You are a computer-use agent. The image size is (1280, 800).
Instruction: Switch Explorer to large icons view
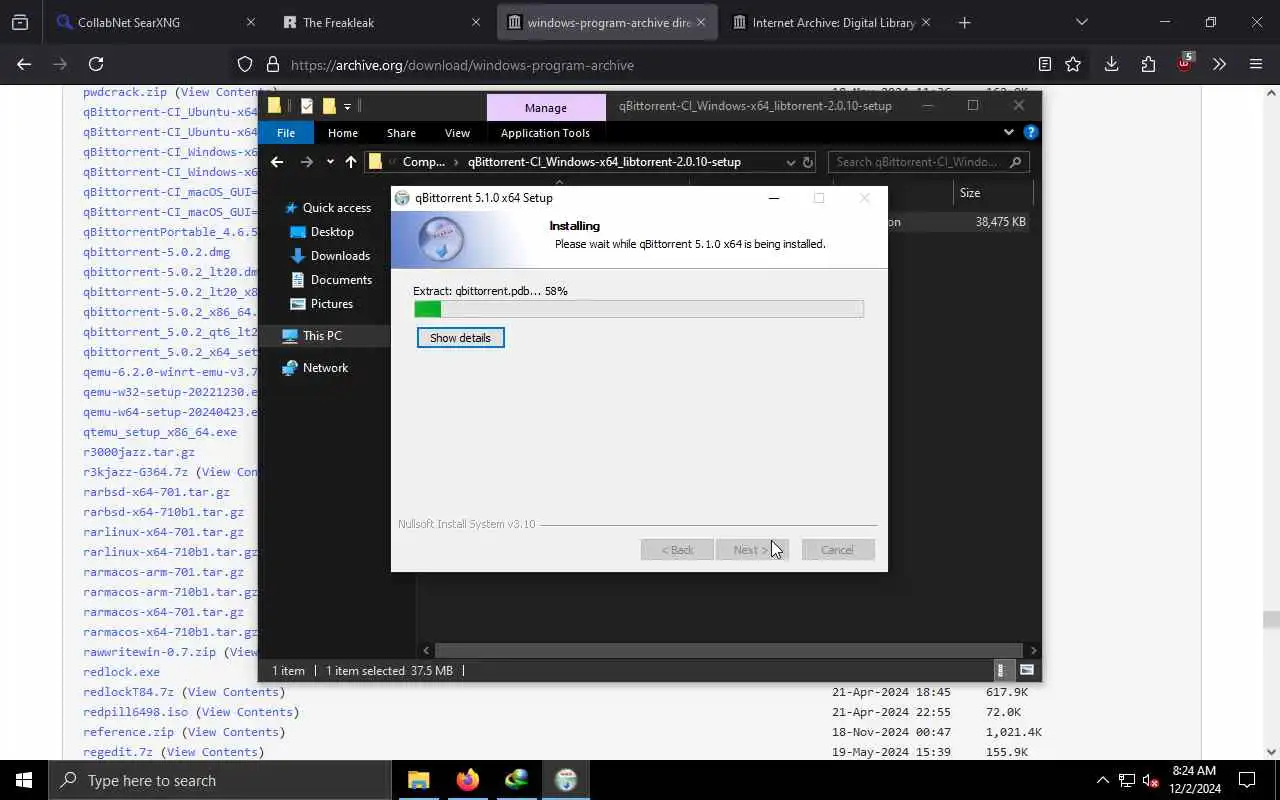coord(1027,670)
